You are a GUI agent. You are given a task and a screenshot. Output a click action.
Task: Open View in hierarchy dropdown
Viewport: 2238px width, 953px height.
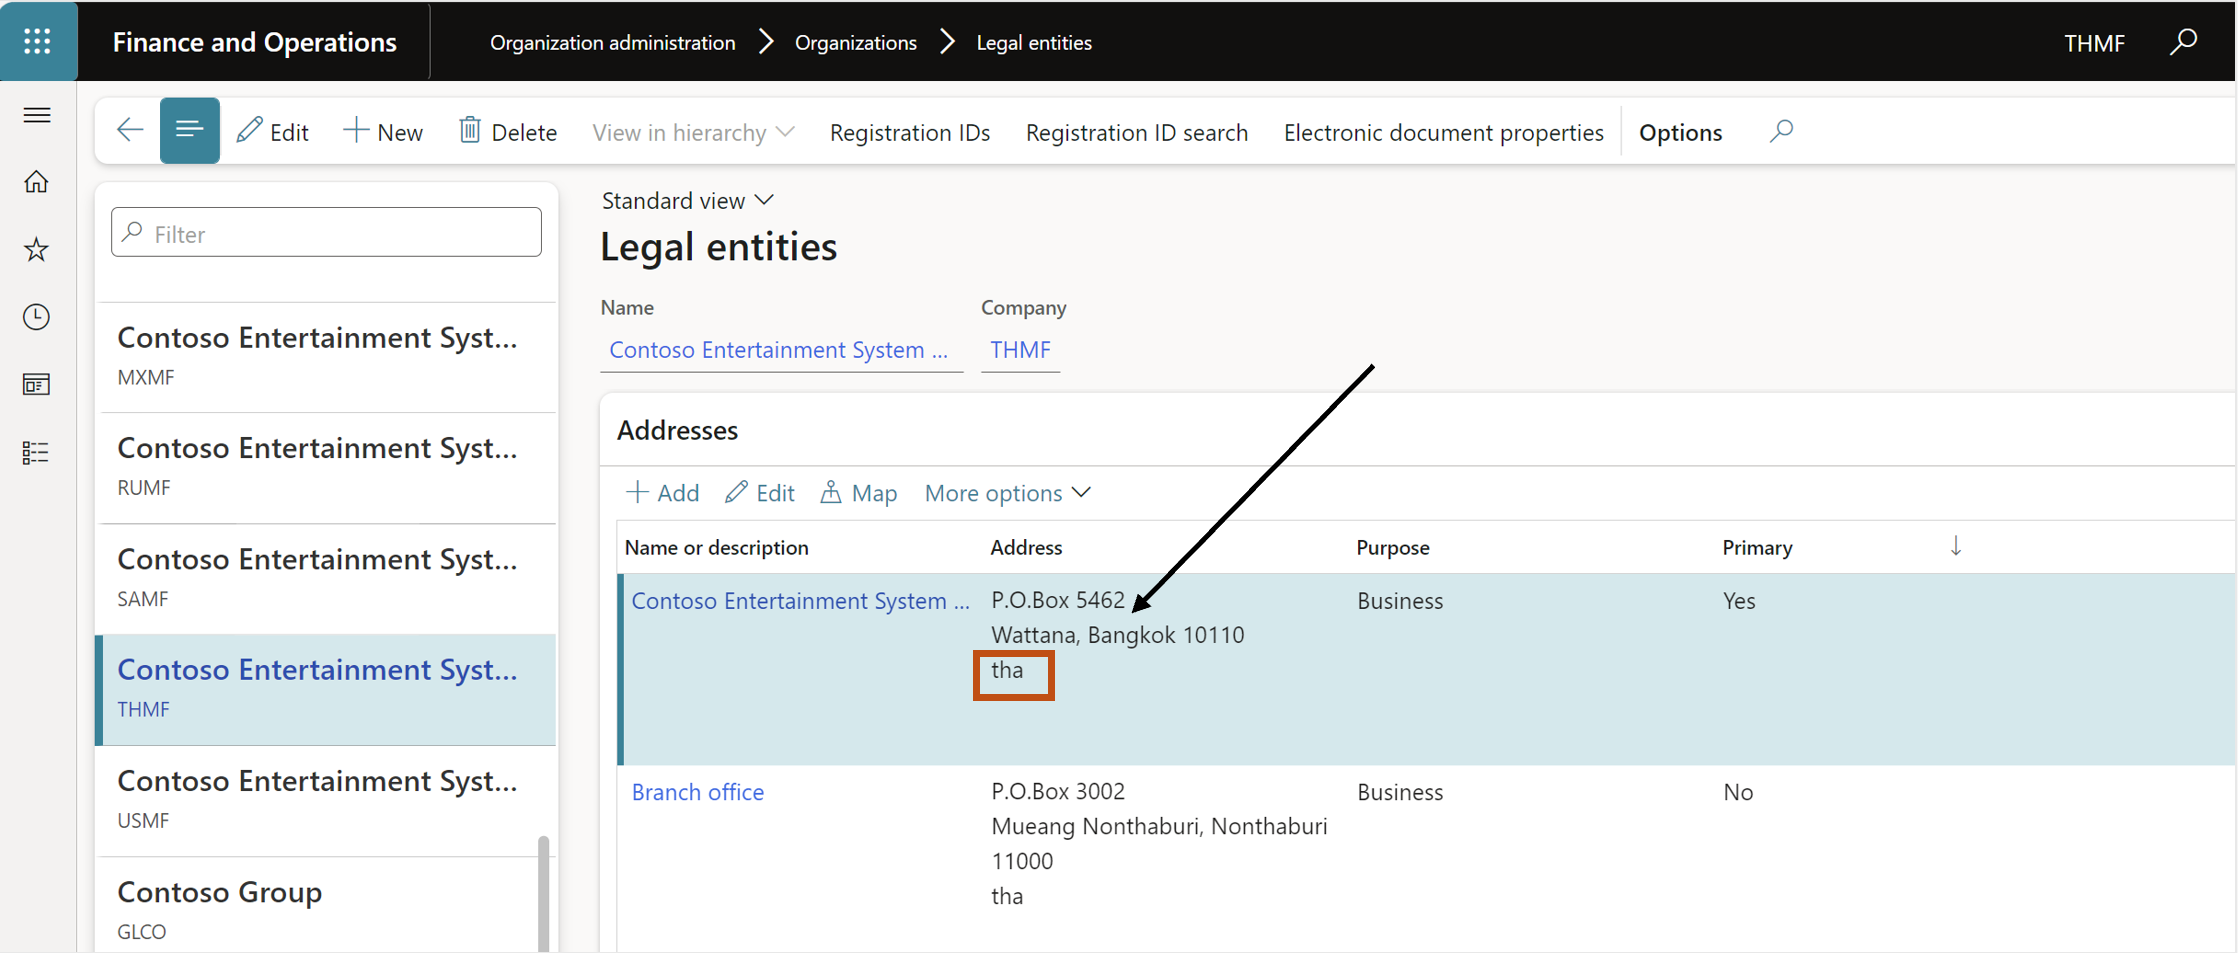[693, 132]
